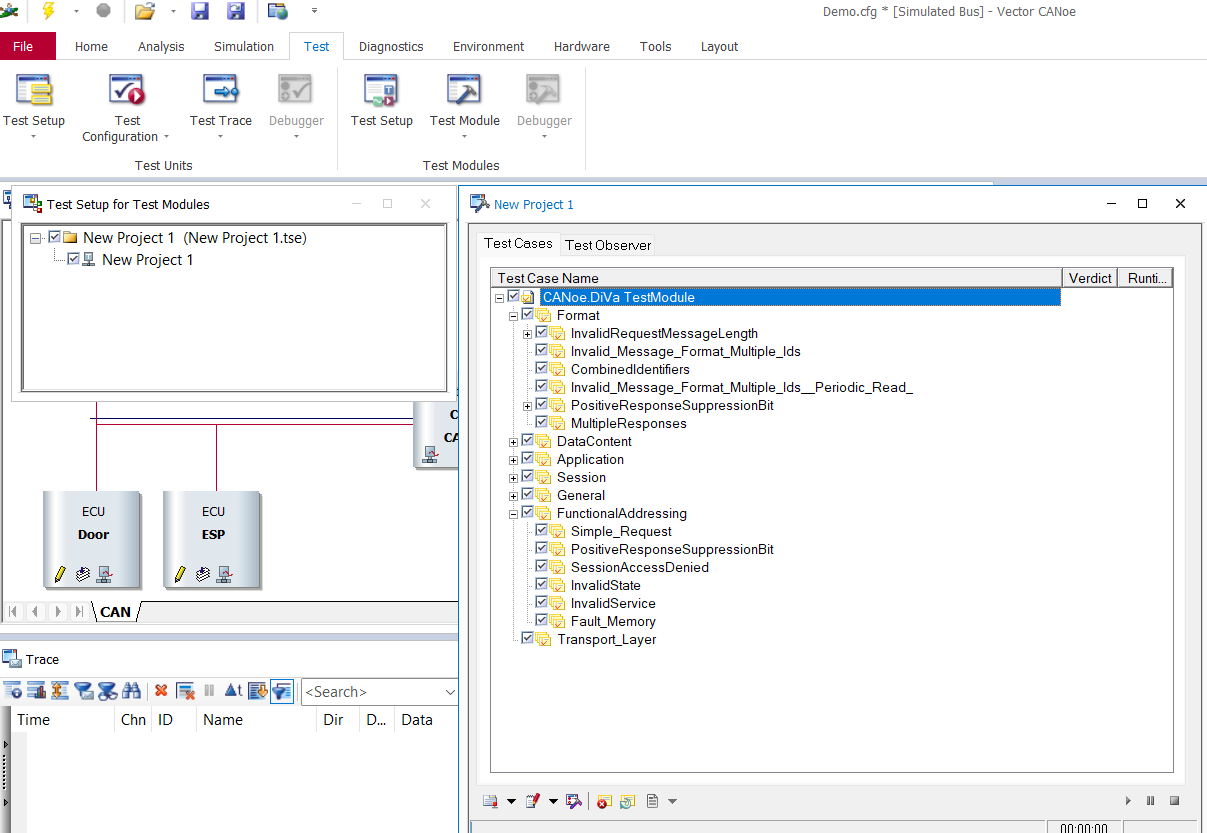Toggle the CombinedIdentifiers checkbox
The width and height of the screenshot is (1207, 833).
542,368
